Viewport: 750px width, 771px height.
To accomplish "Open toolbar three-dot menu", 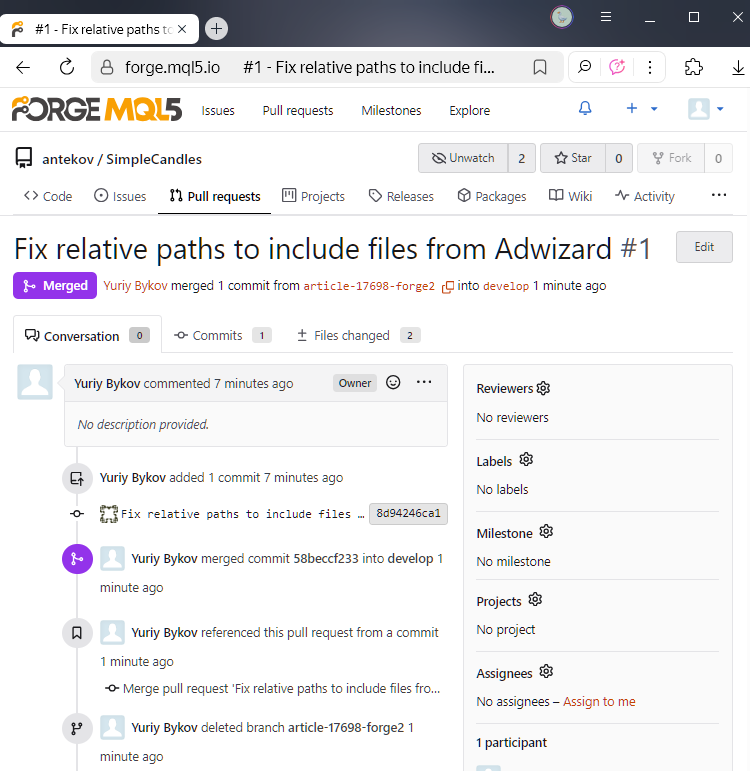I will [650, 67].
